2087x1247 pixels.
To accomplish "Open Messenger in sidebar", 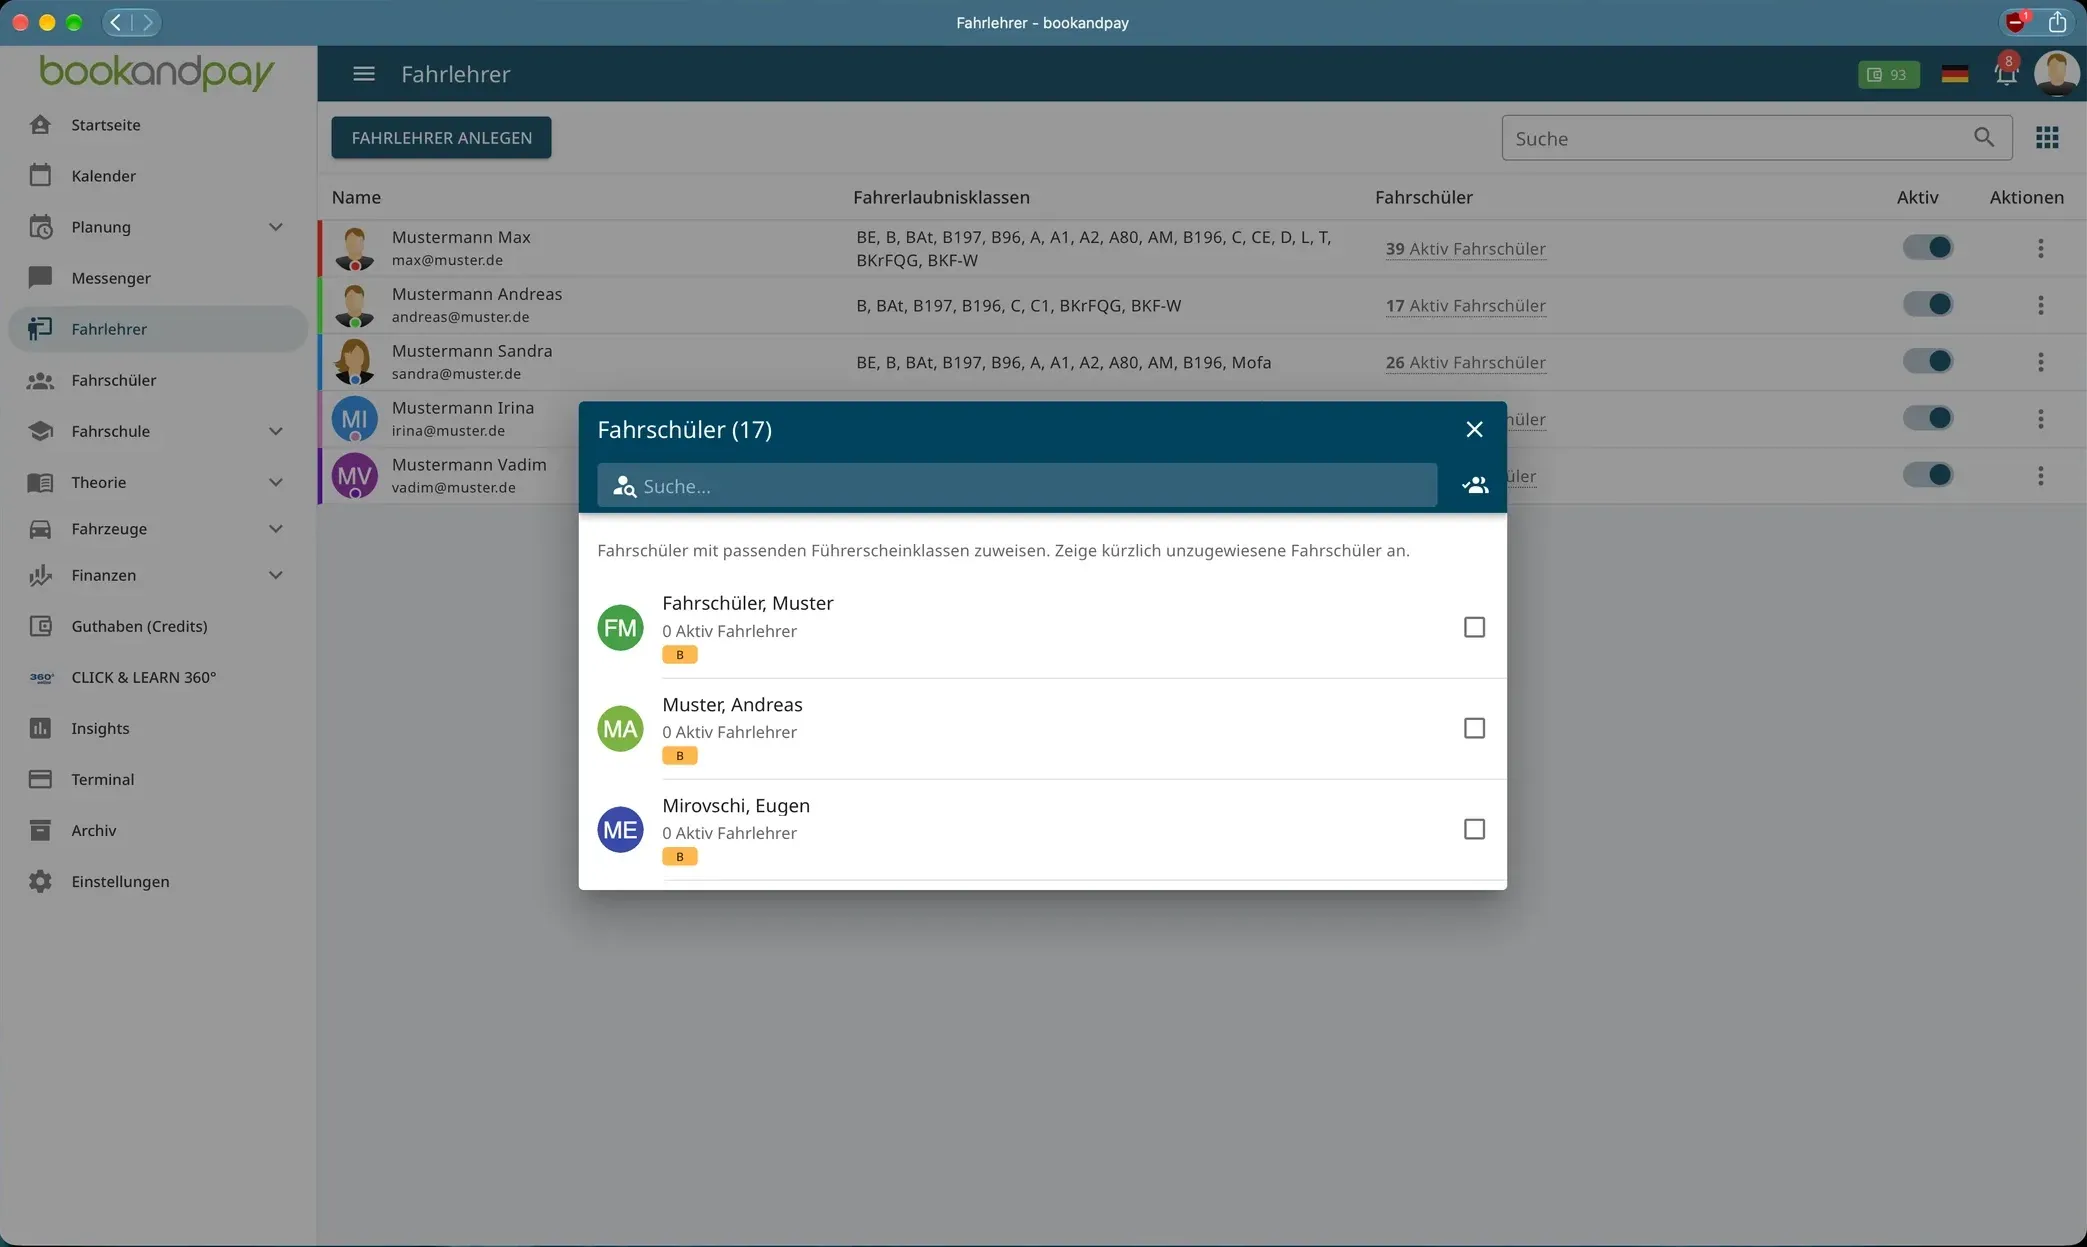I will point(157,278).
